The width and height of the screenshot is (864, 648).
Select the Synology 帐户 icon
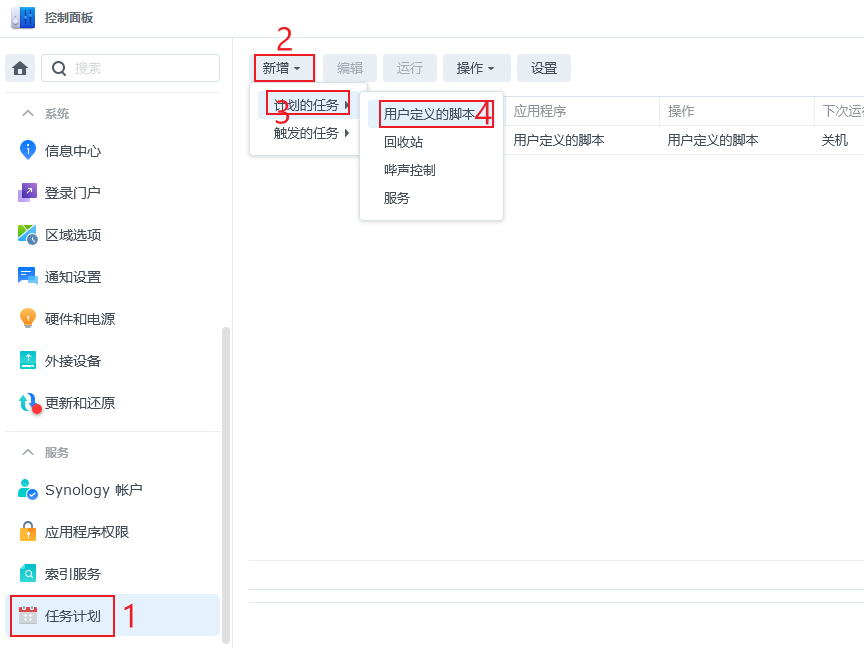(28, 489)
